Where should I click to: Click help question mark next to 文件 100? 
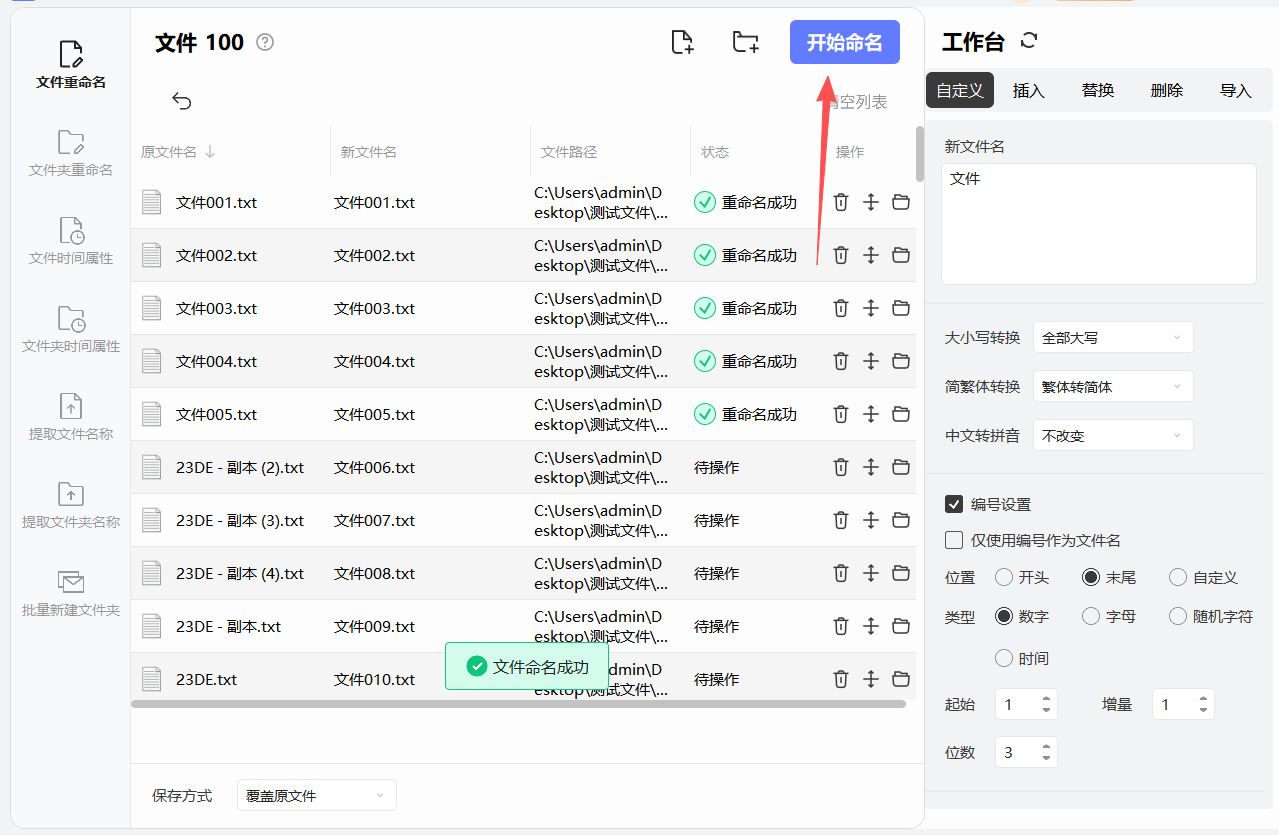[x=265, y=42]
